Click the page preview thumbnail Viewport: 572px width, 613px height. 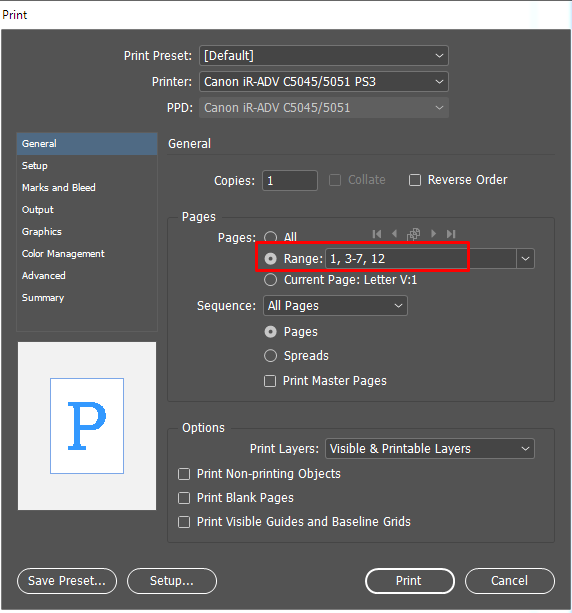[x=87, y=426]
